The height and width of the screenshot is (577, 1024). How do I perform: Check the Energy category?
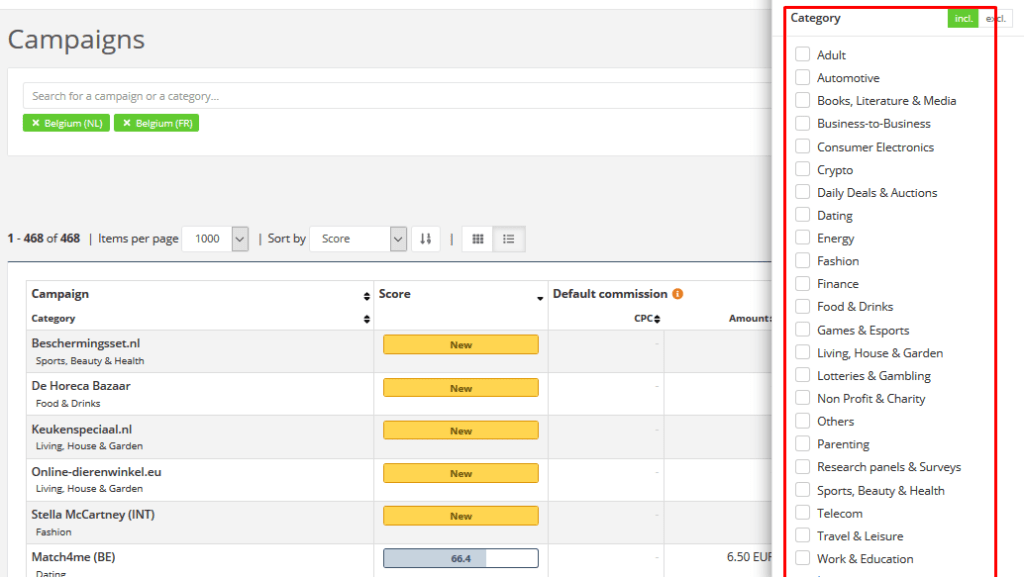803,238
